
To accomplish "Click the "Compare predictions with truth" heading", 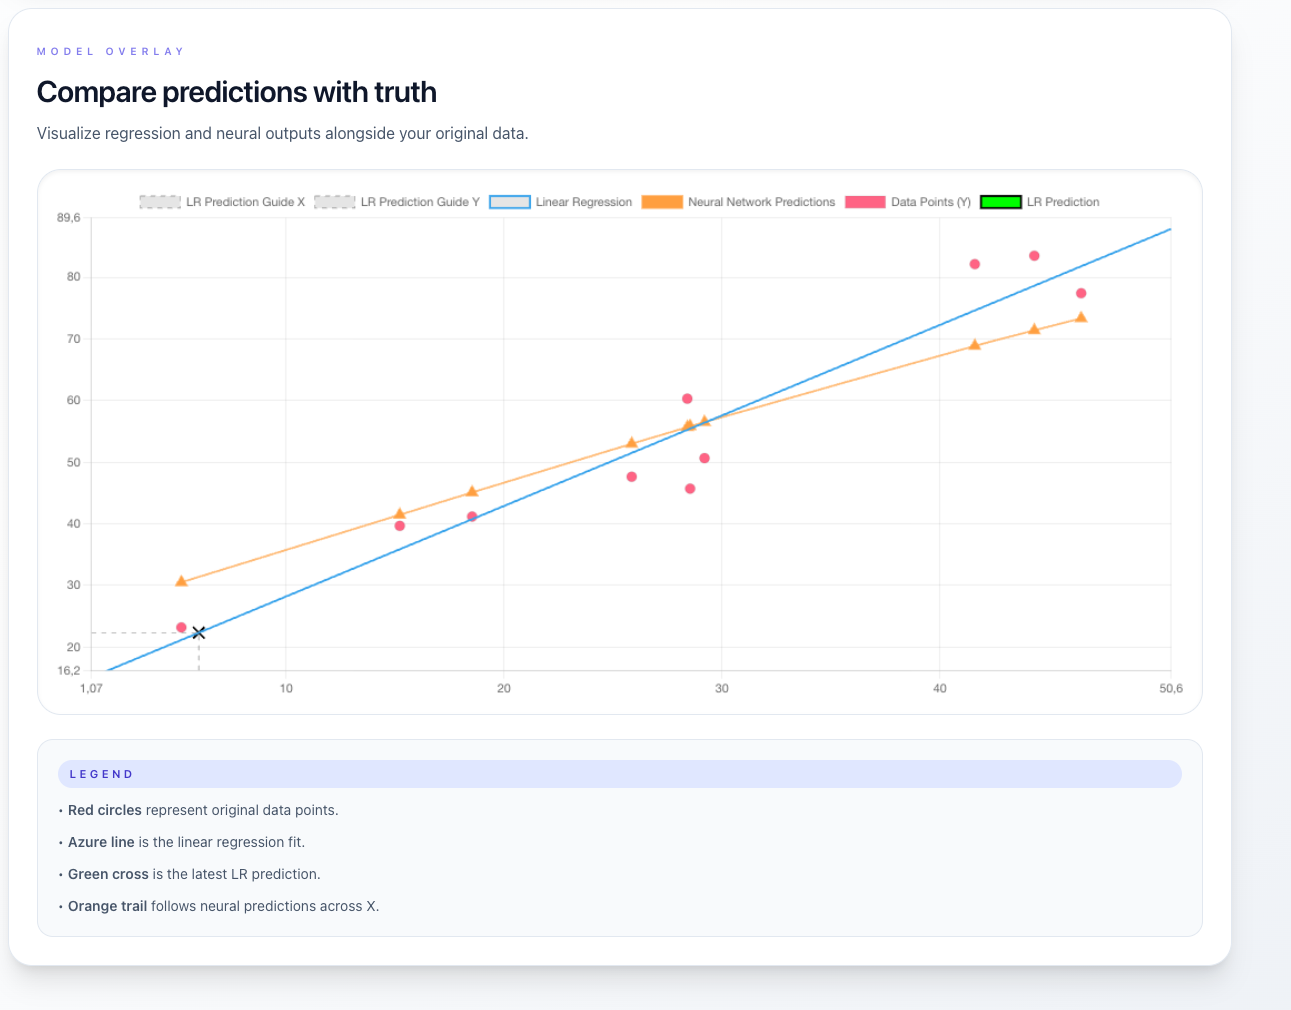I will point(237,92).
